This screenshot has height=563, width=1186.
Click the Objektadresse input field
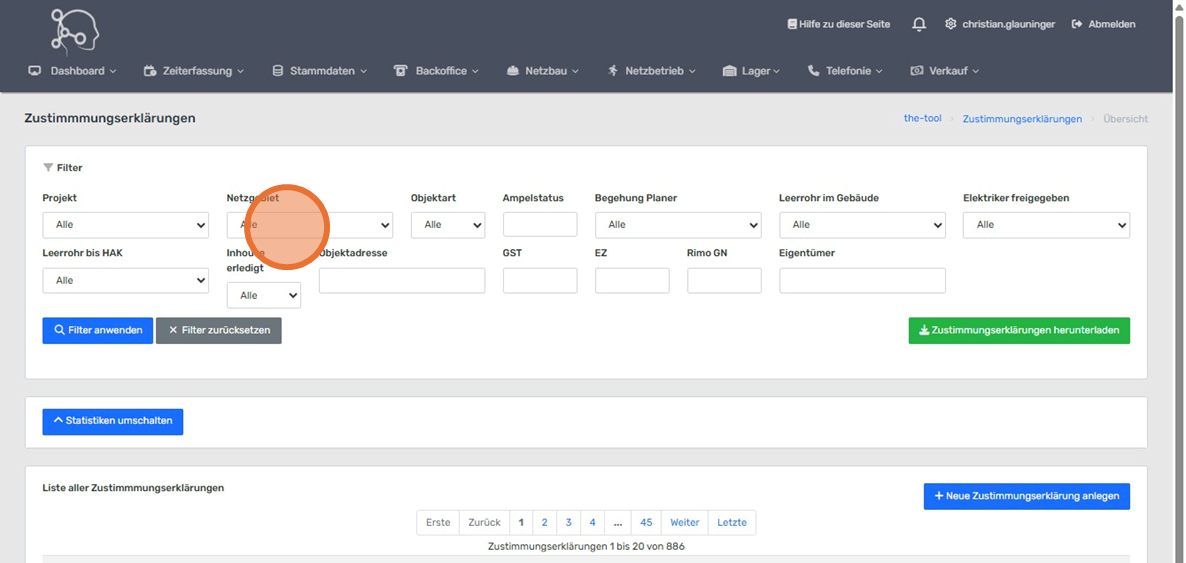point(401,281)
